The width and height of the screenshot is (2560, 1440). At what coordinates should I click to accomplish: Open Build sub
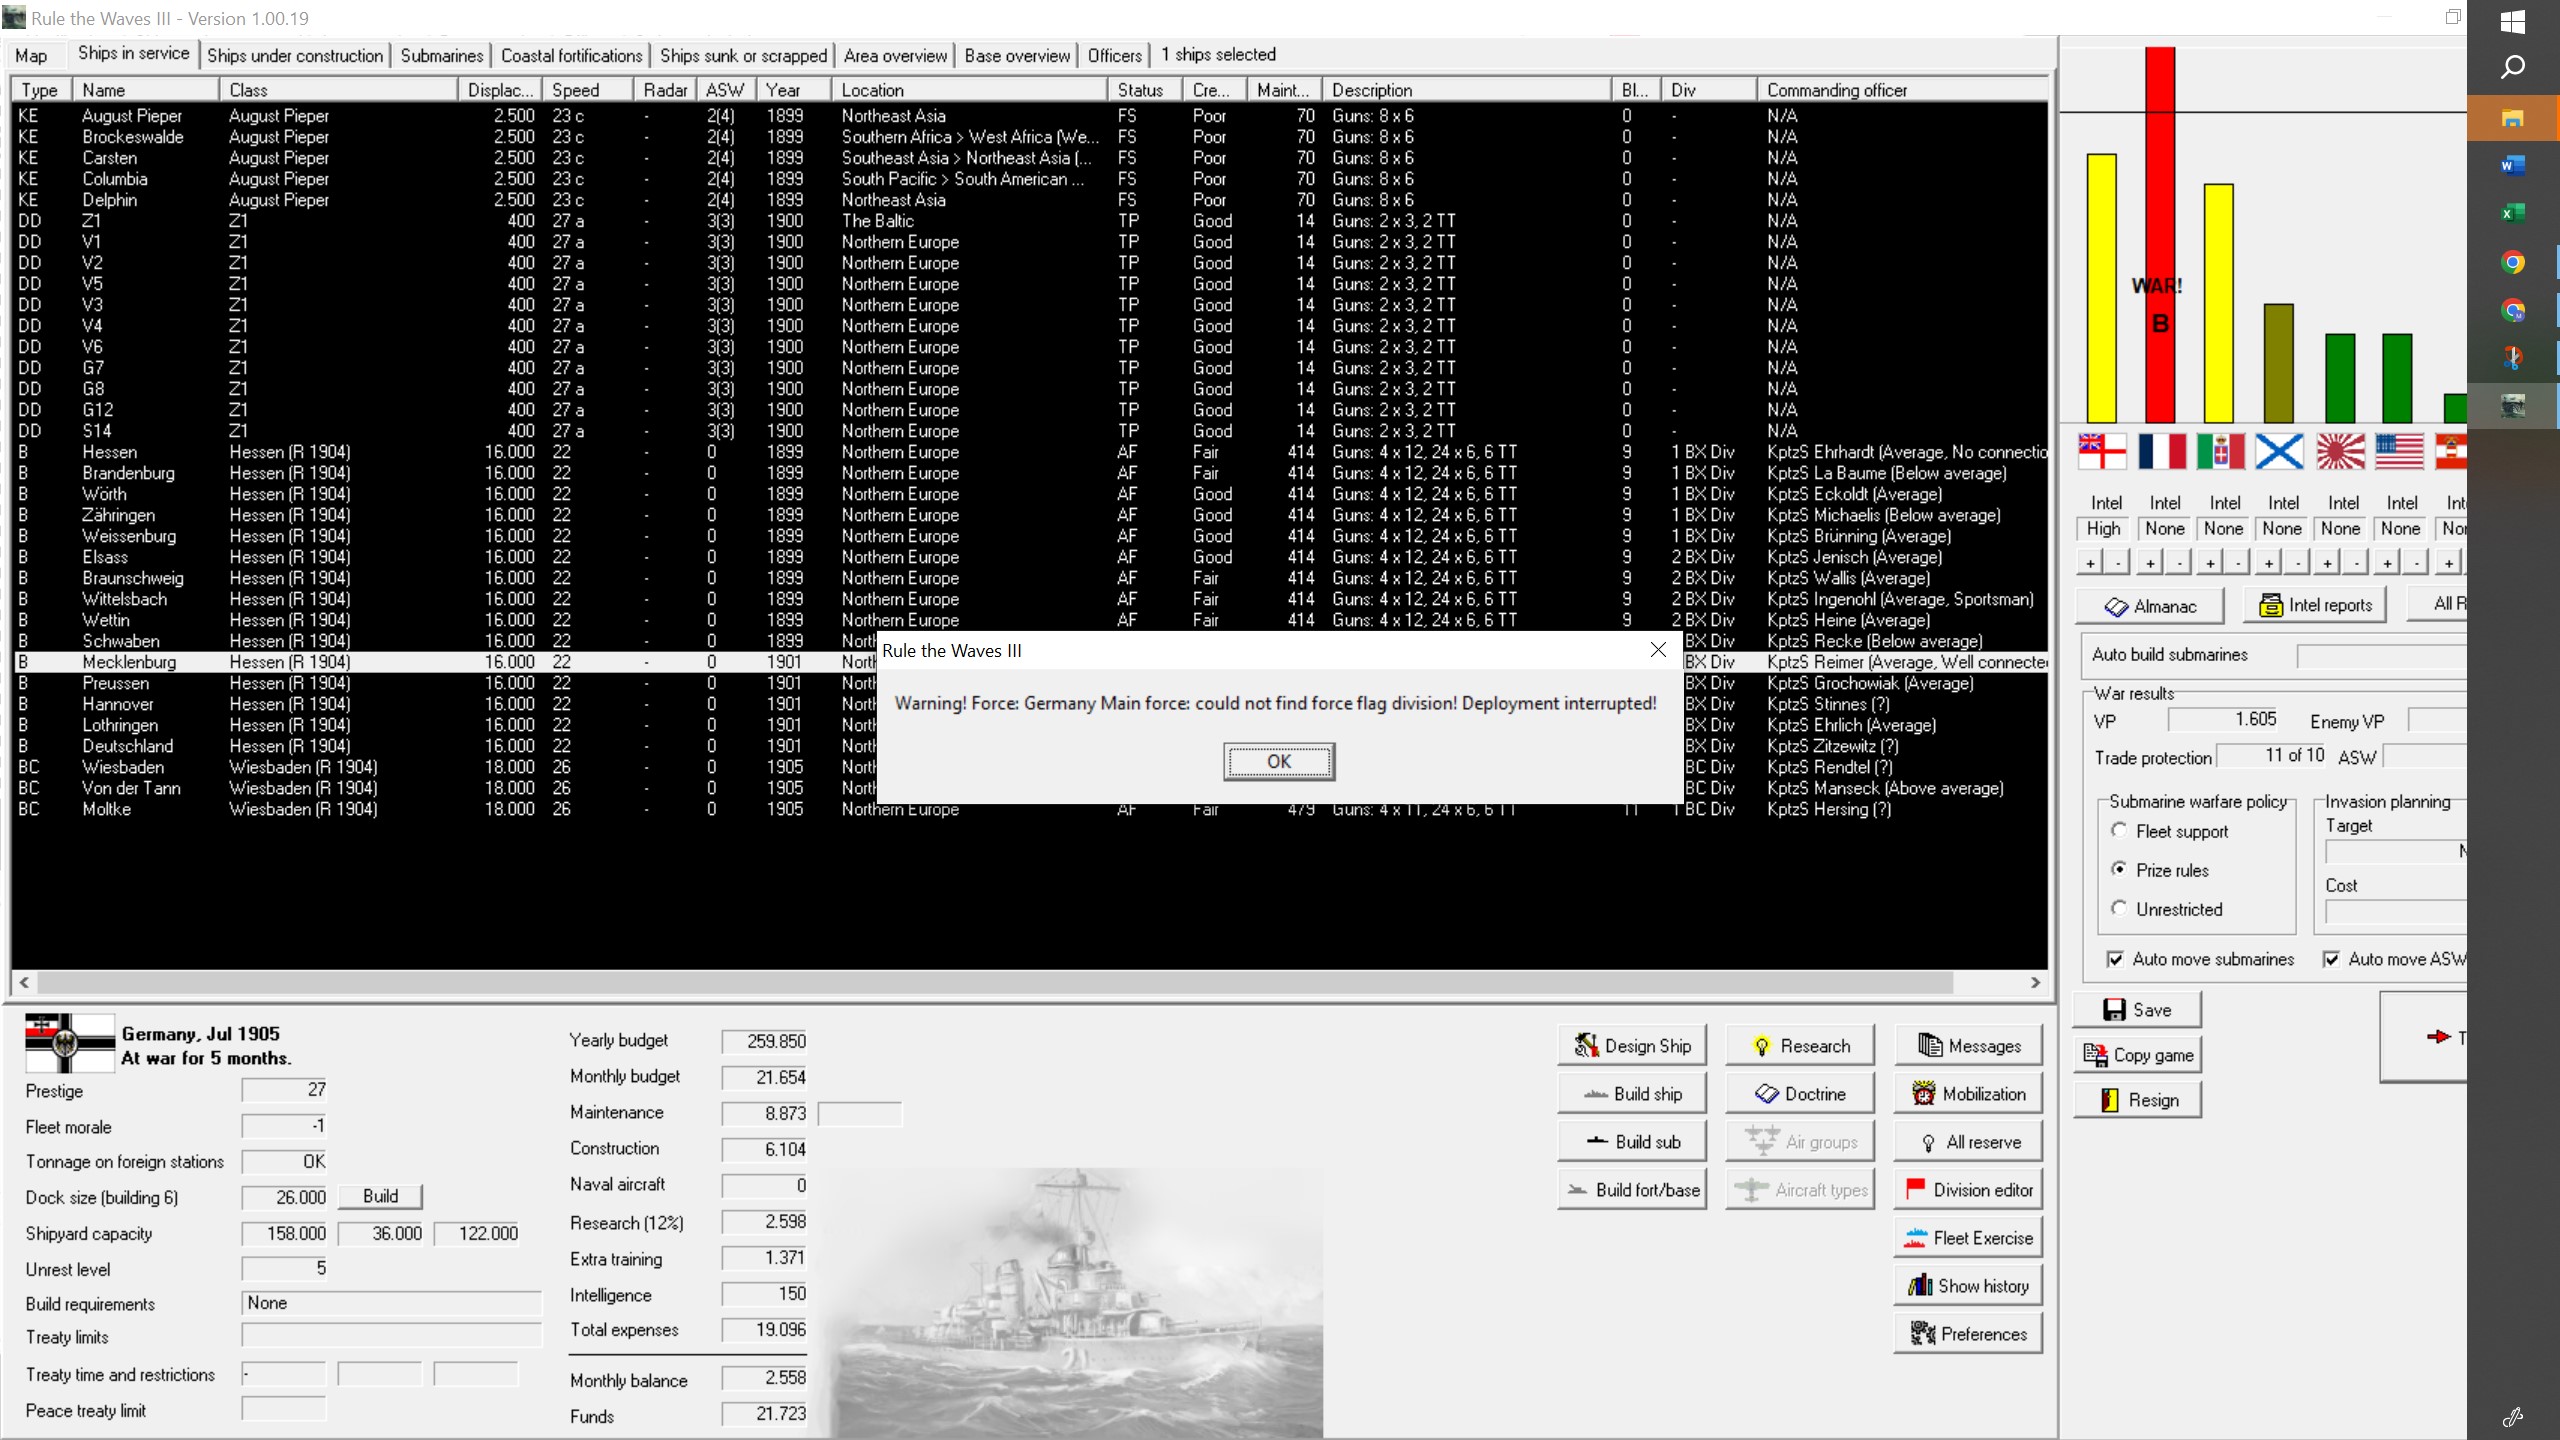pos(1631,1140)
